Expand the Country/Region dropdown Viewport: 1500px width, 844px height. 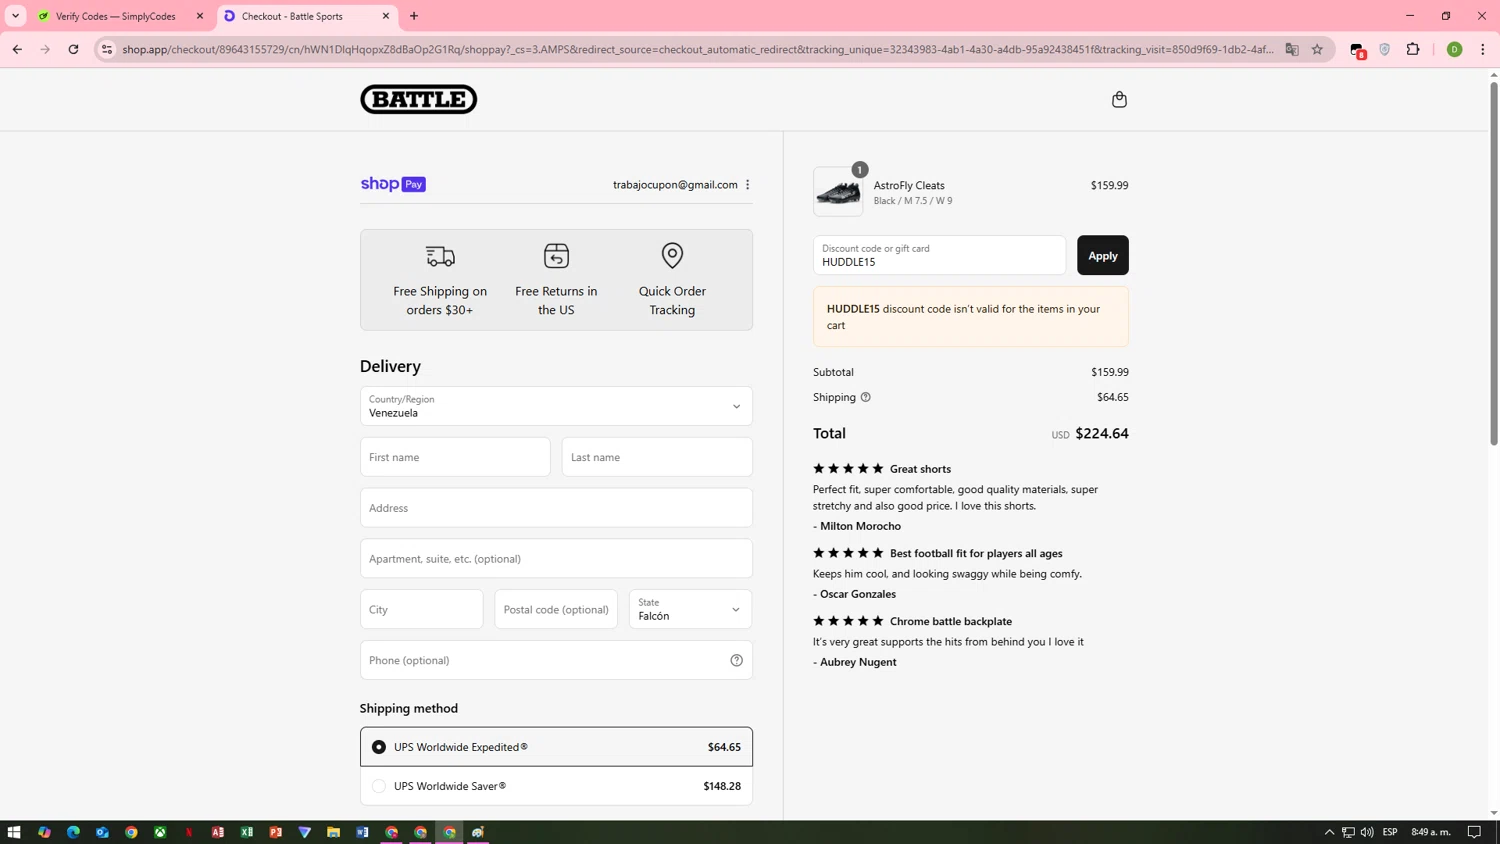[x=556, y=406]
